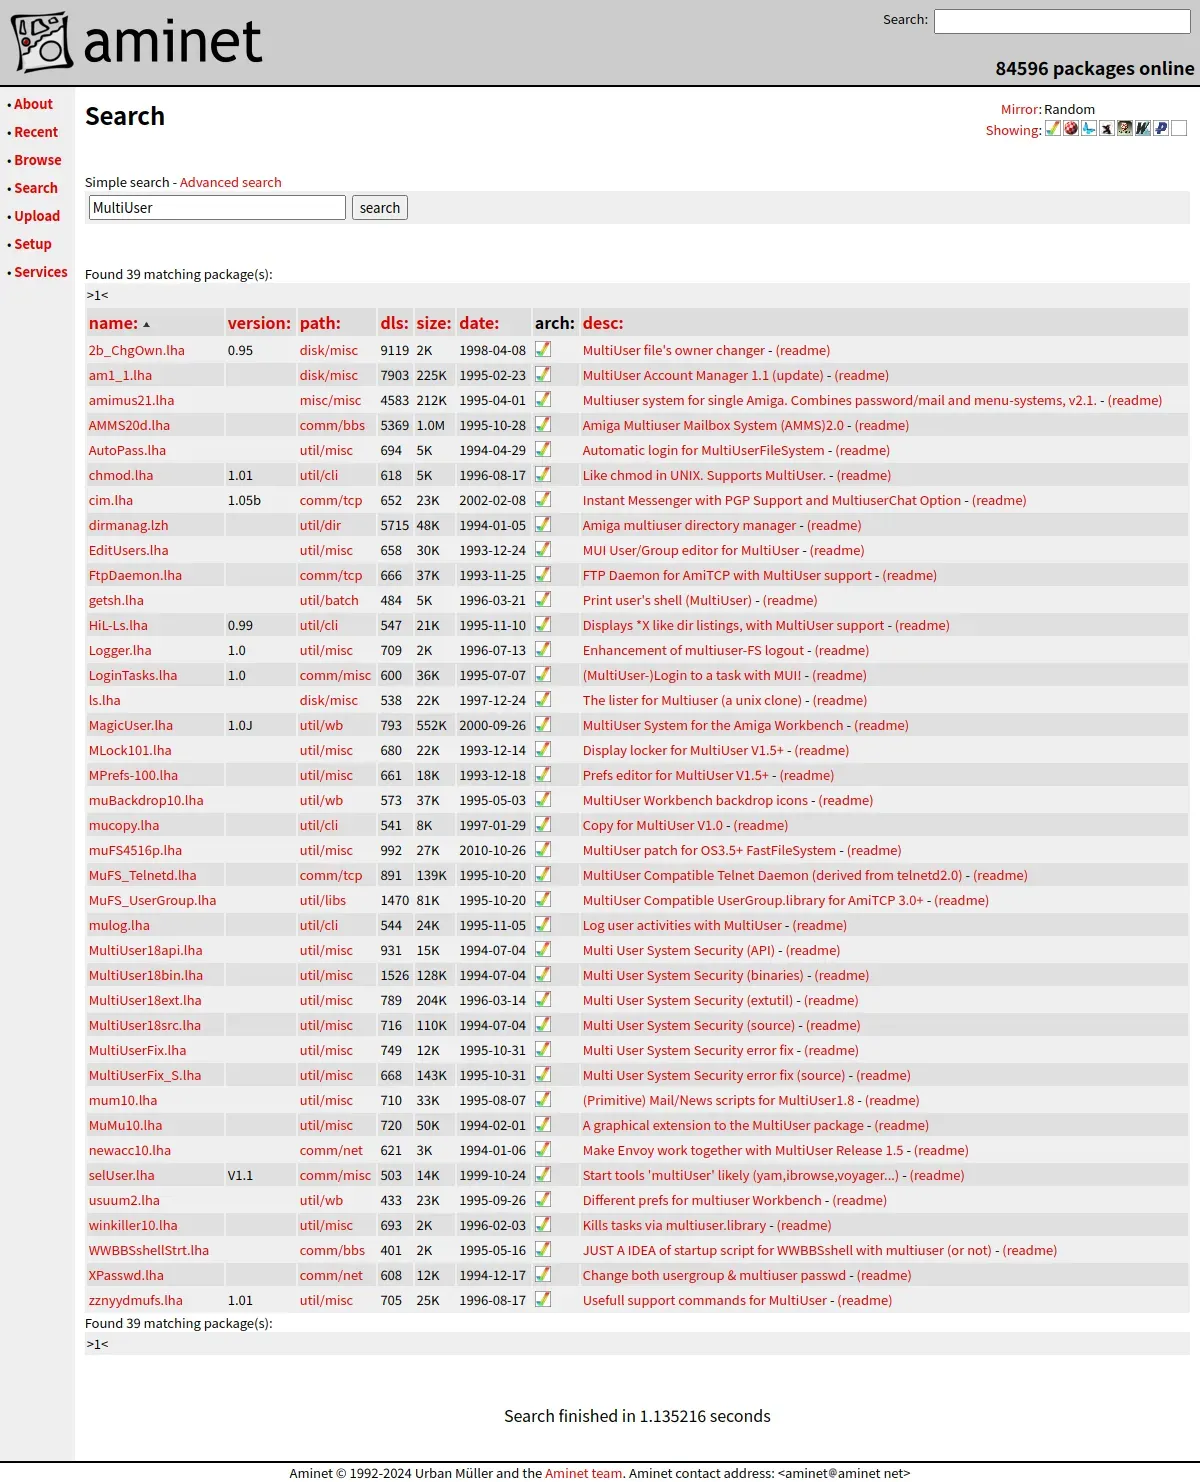This screenshot has height=1482, width=1200.
Task: Click the MultiUser search text box
Action: click(217, 208)
